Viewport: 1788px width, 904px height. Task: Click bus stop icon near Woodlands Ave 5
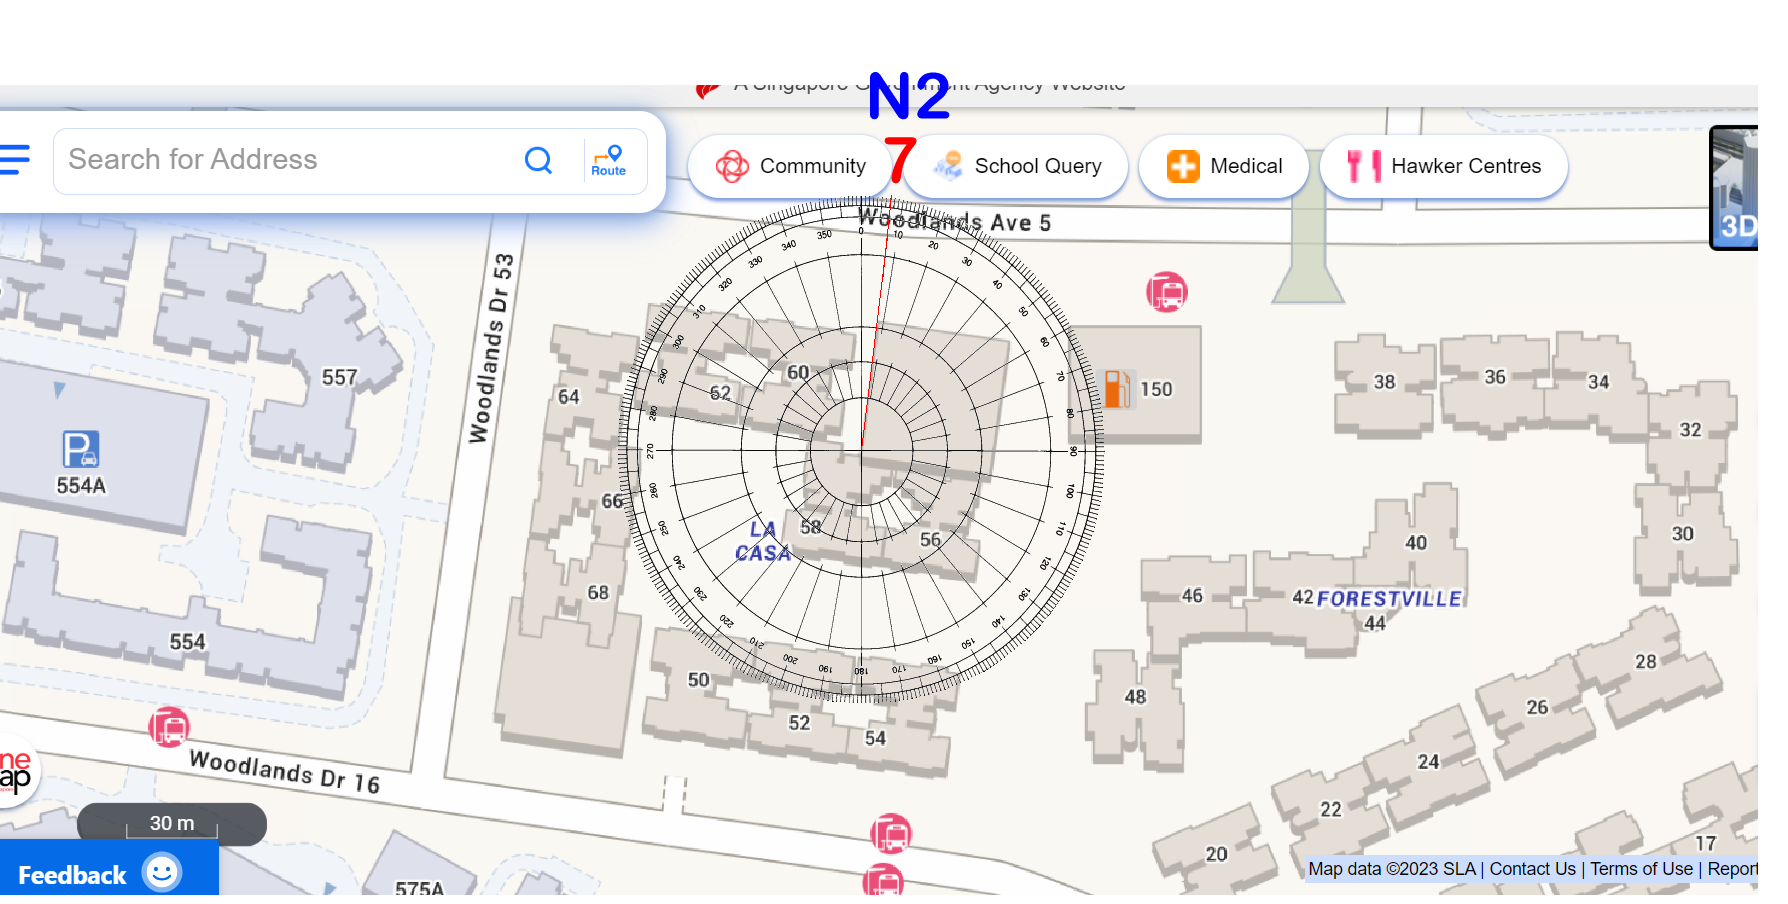click(x=1166, y=292)
